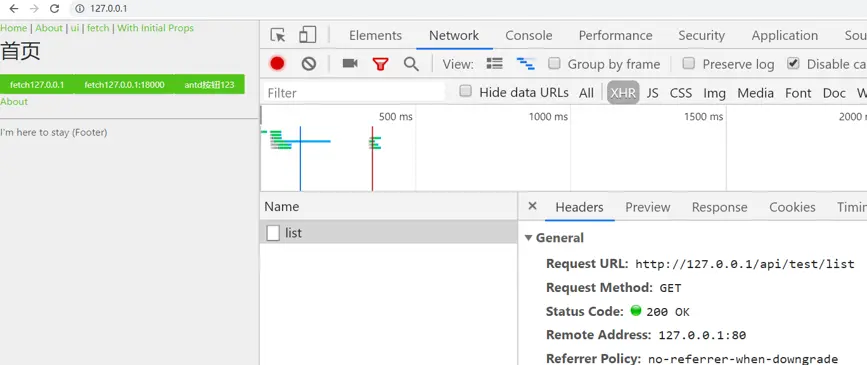Clear the network log
Viewport: 867px width, 365px height.
pyautogui.click(x=309, y=64)
